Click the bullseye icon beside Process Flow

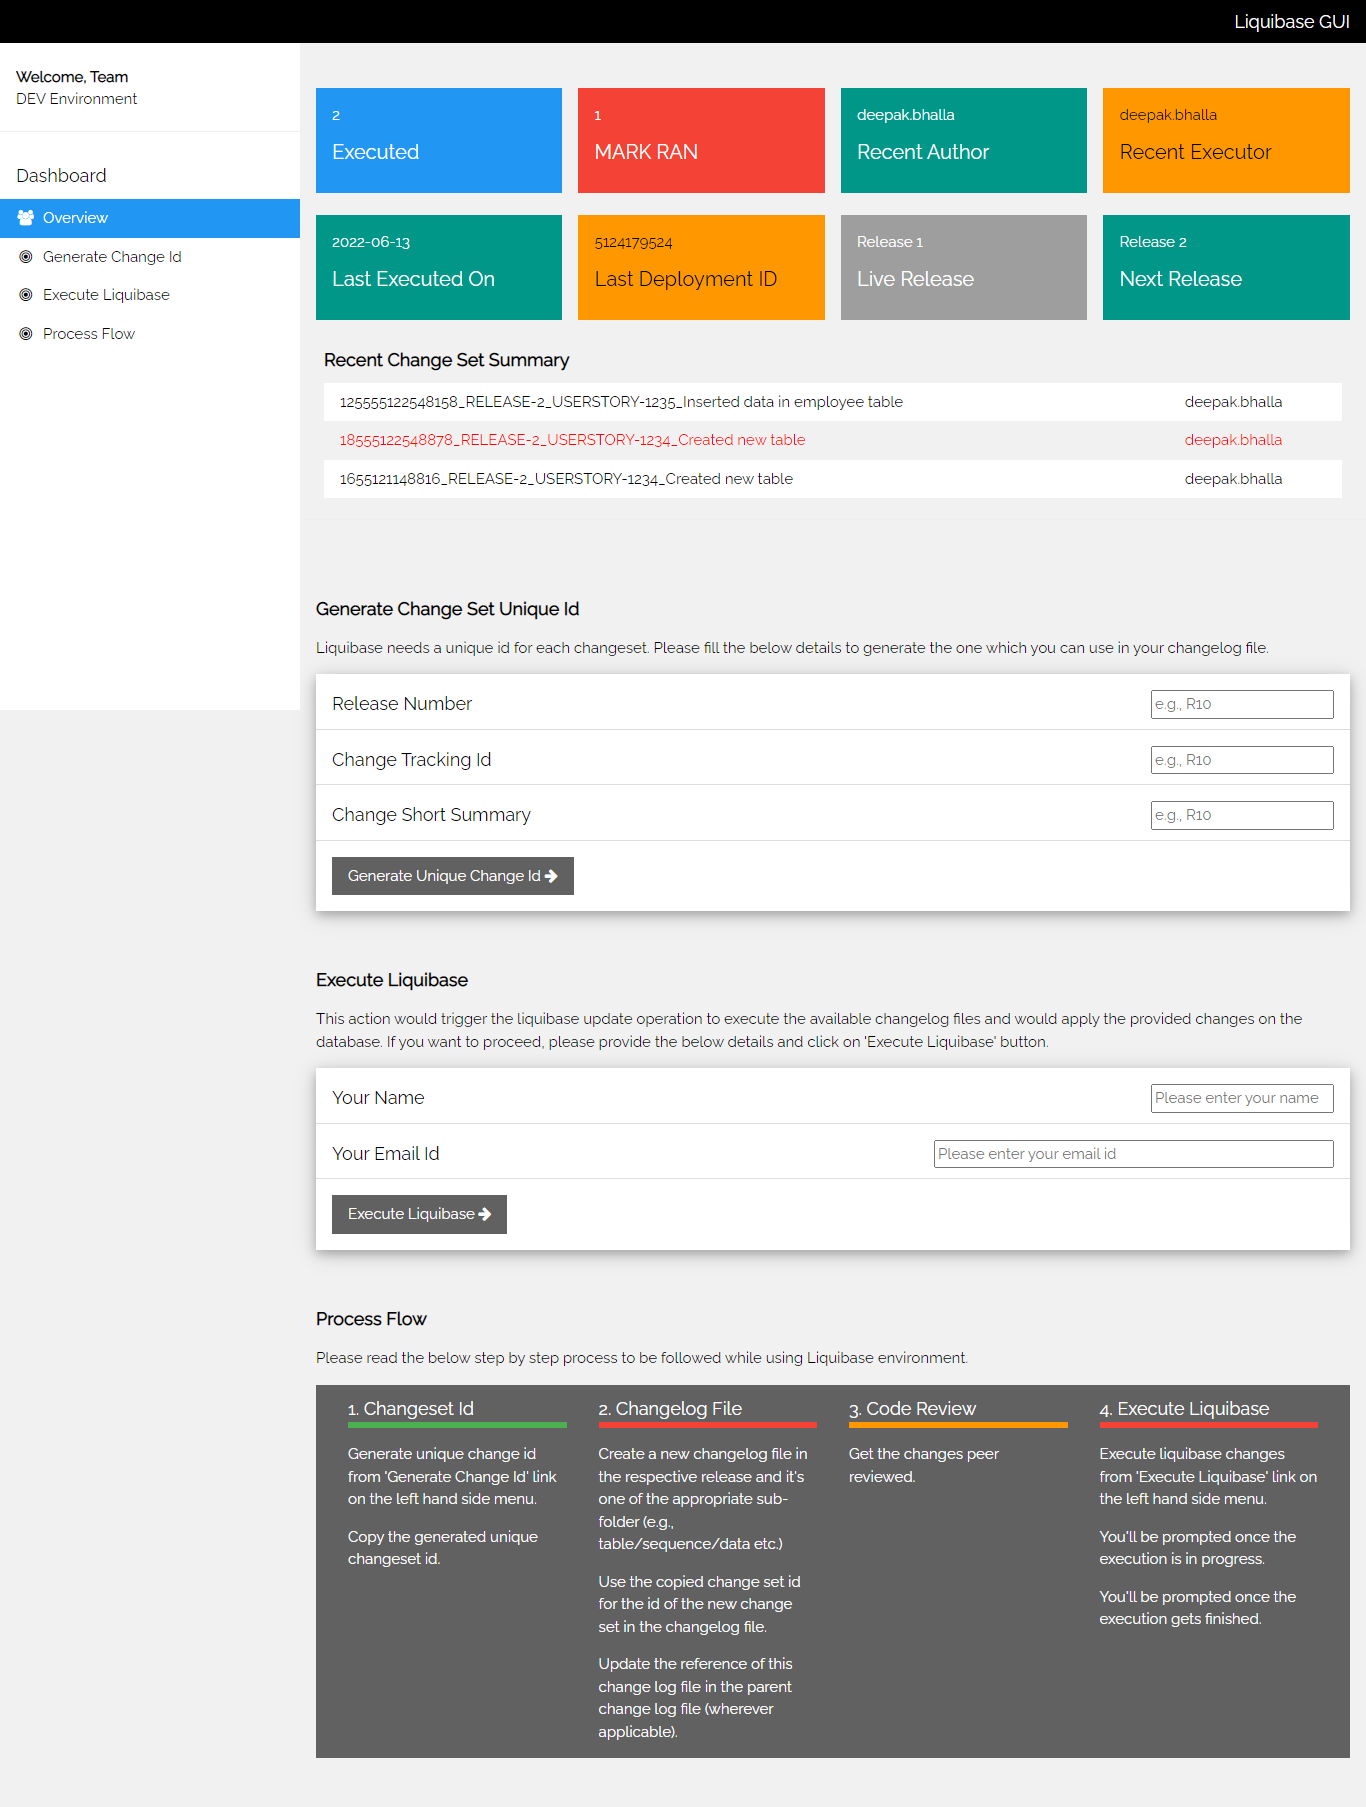click(26, 334)
